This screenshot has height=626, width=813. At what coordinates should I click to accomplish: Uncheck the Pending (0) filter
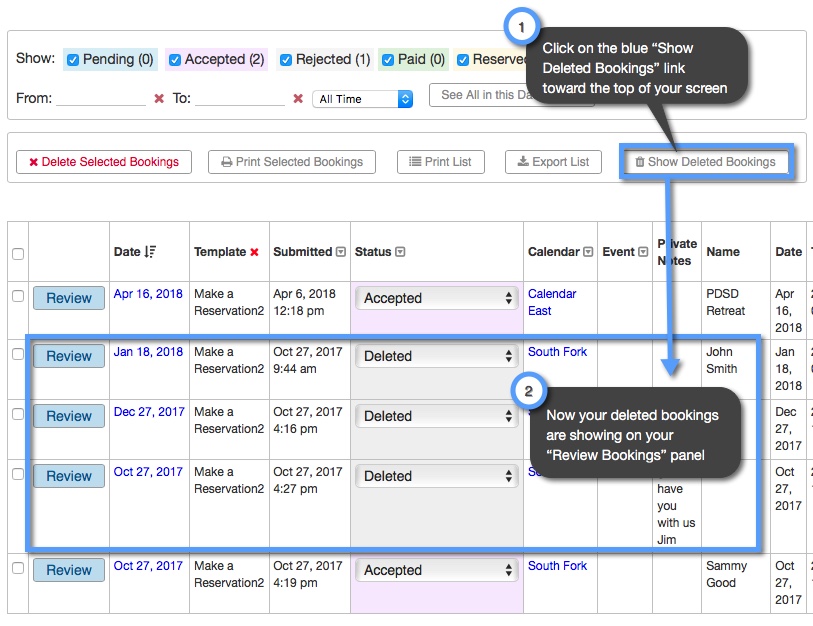pyautogui.click(x=73, y=59)
